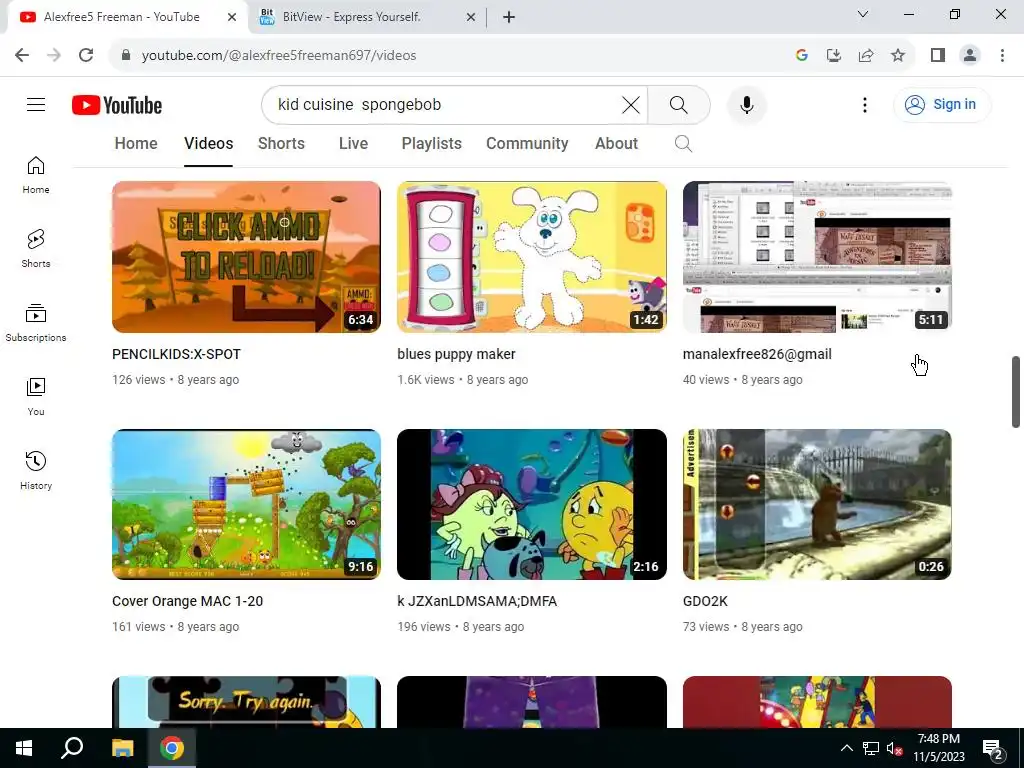Click the browser address bar URL
The height and width of the screenshot is (768, 1024).
pyautogui.click(x=279, y=55)
